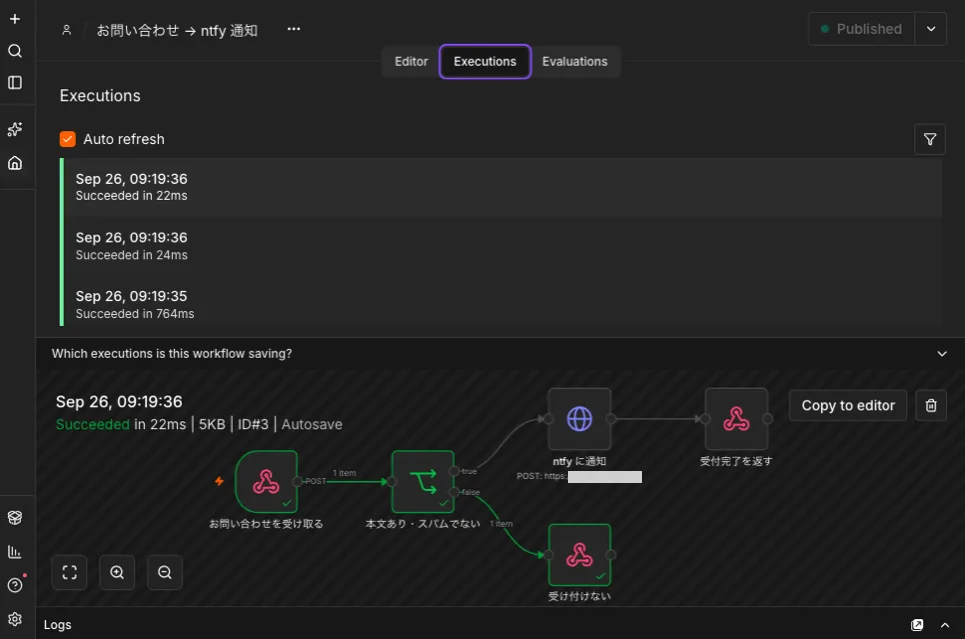965x639 pixels.
Task: Open the help question mark icon
Action: point(15,585)
